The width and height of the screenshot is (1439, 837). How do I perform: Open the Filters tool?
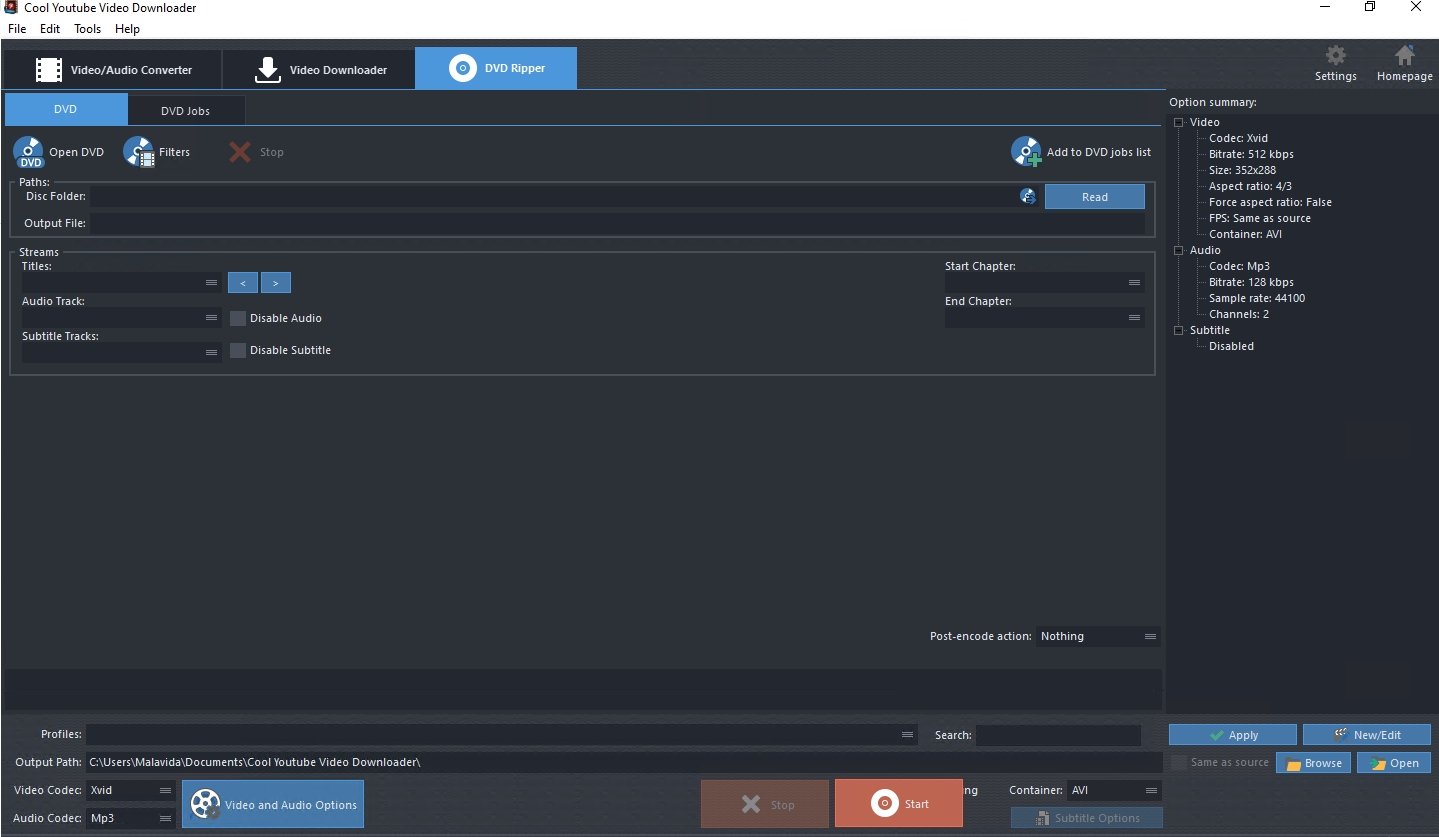(x=156, y=152)
